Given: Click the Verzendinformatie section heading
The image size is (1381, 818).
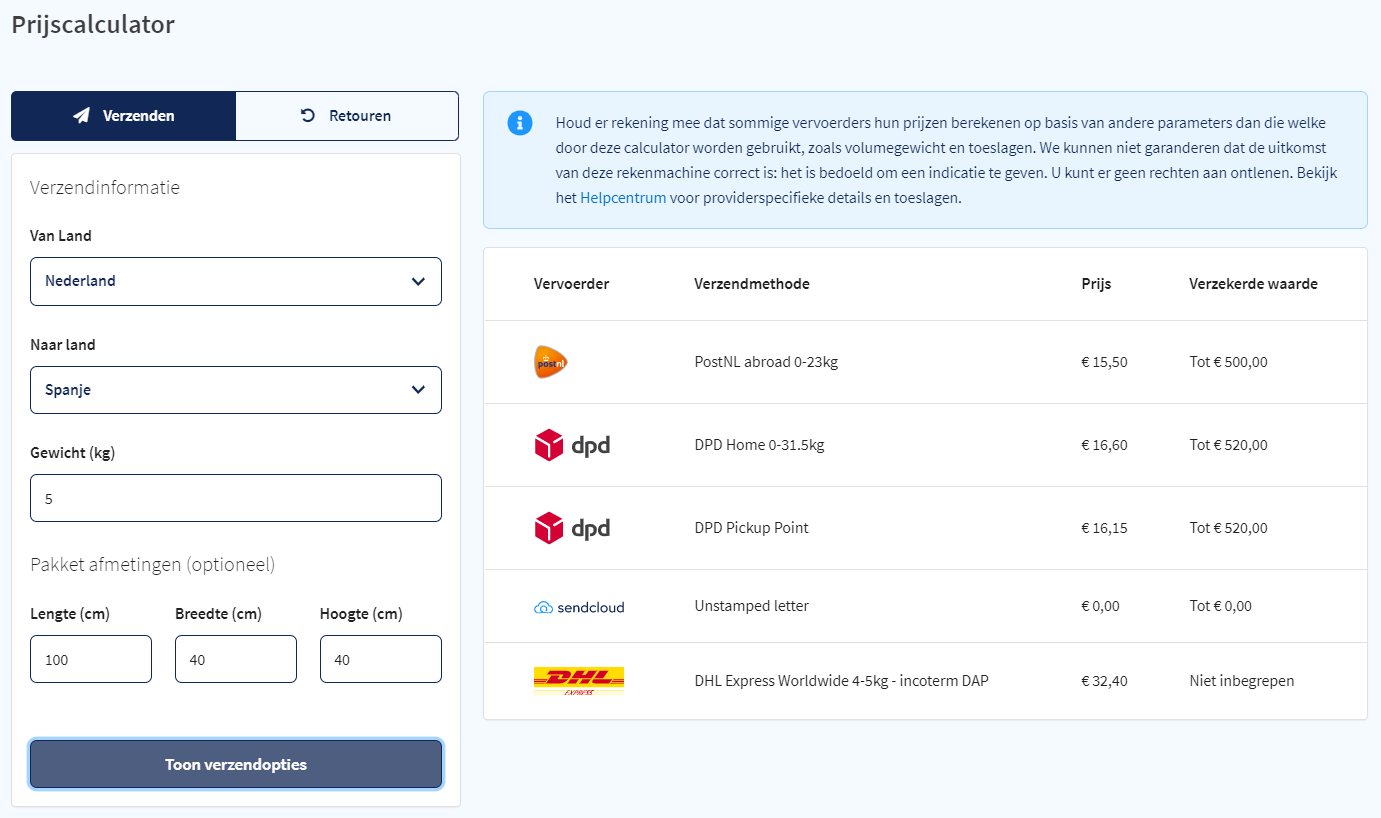Looking at the screenshot, I should pos(105,187).
